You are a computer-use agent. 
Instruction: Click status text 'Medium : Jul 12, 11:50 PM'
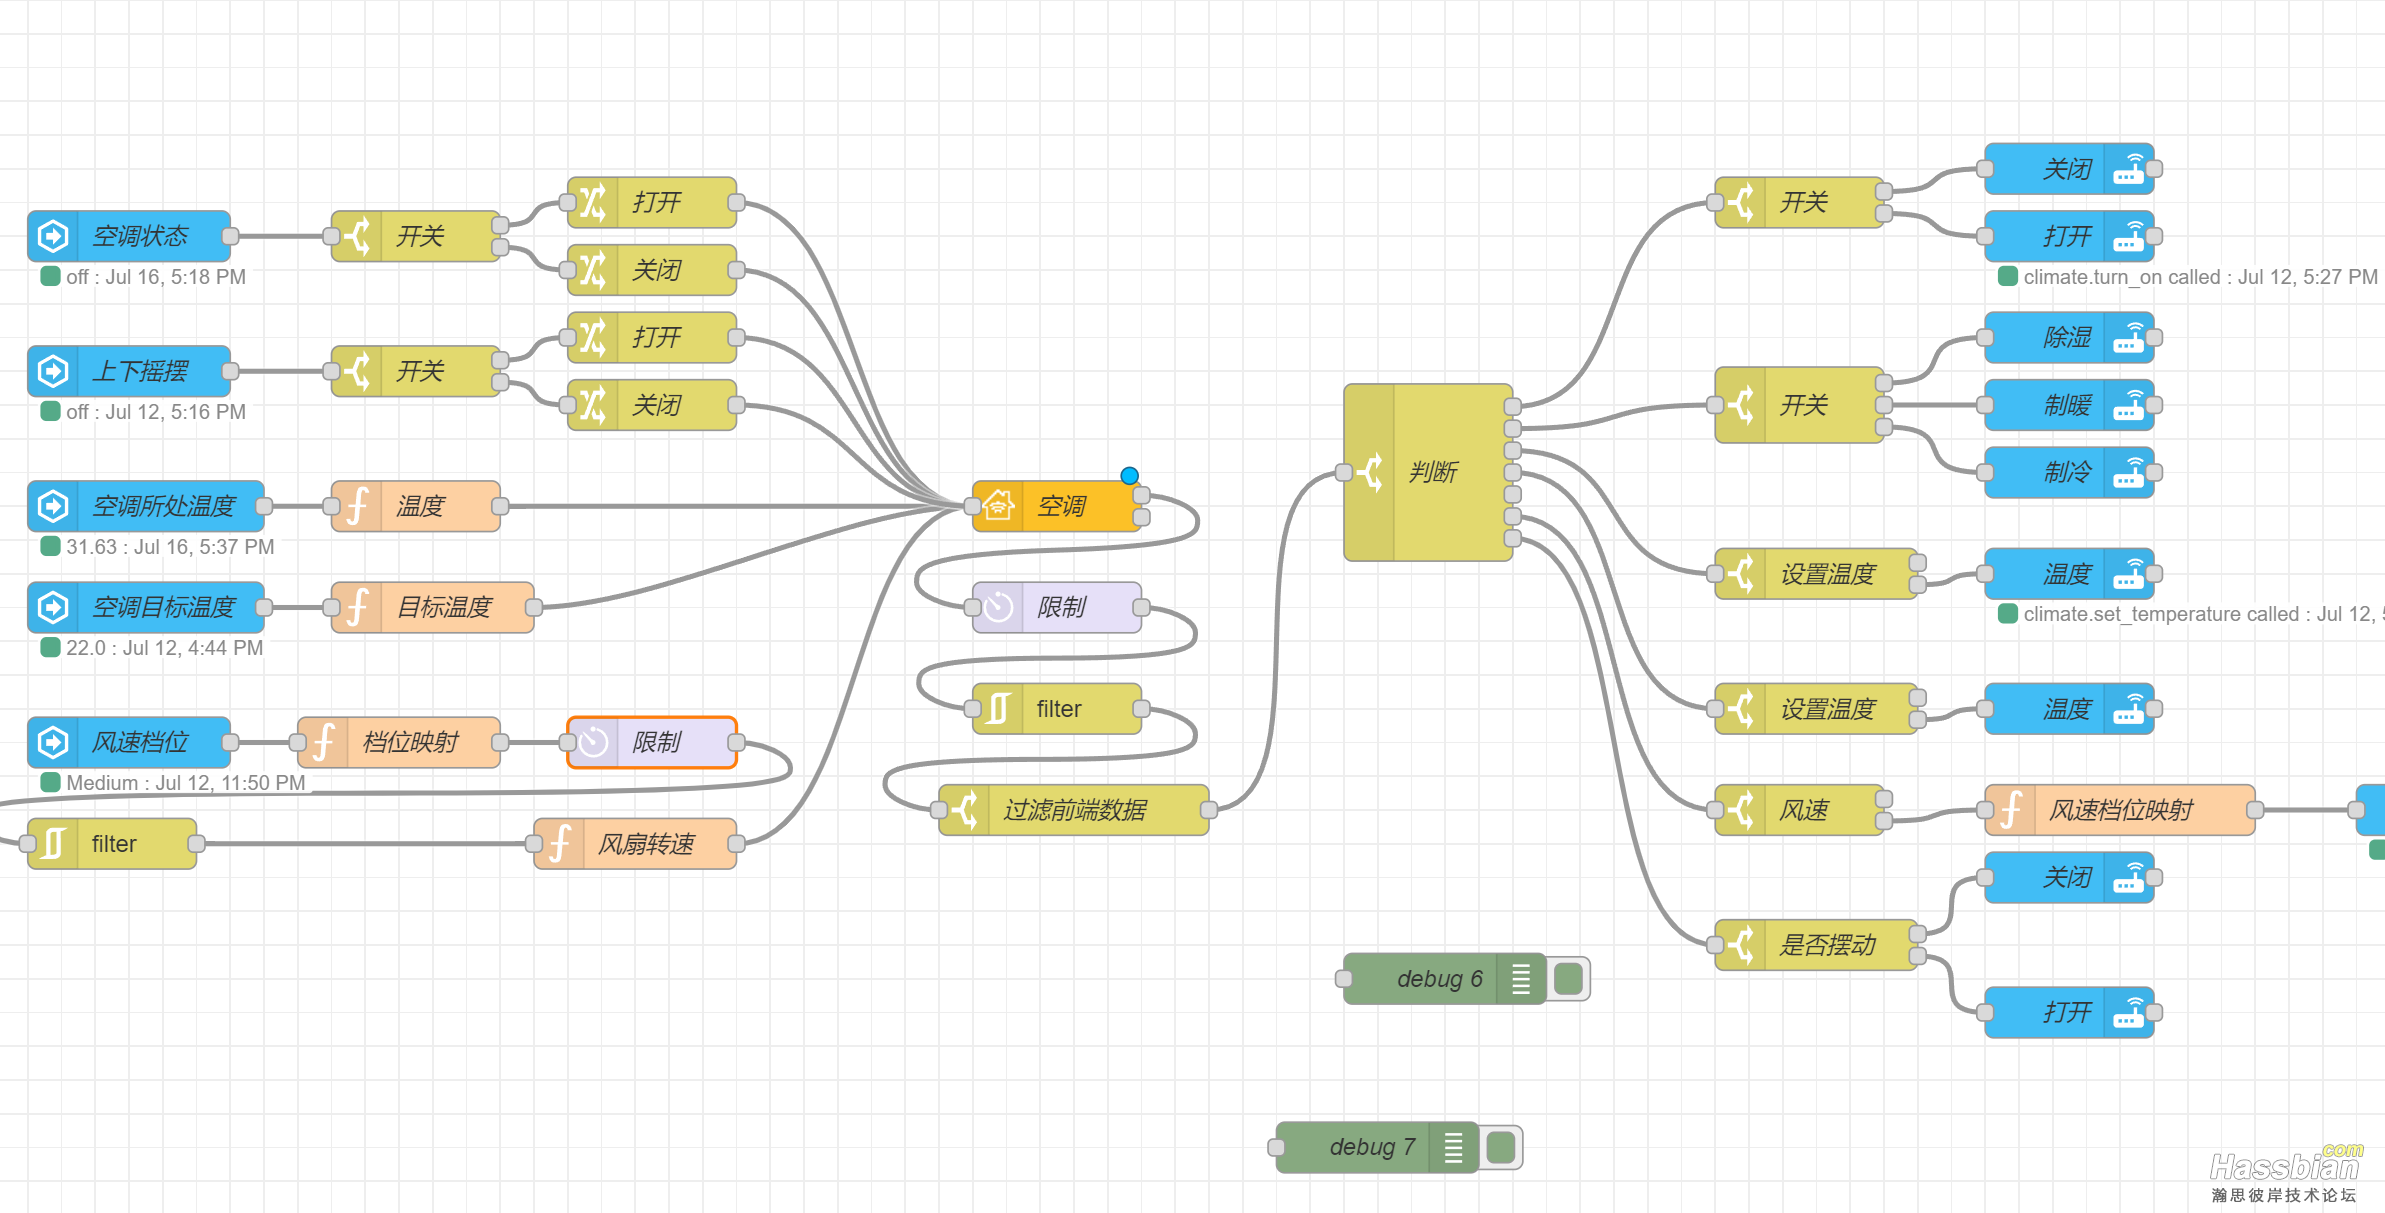coord(186,783)
